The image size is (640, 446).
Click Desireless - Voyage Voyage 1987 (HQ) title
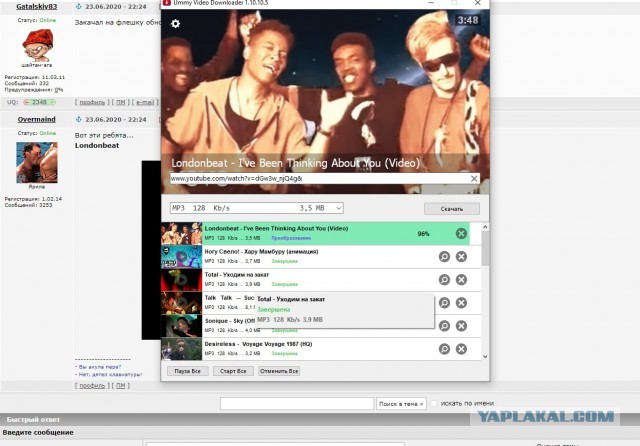coord(258,344)
